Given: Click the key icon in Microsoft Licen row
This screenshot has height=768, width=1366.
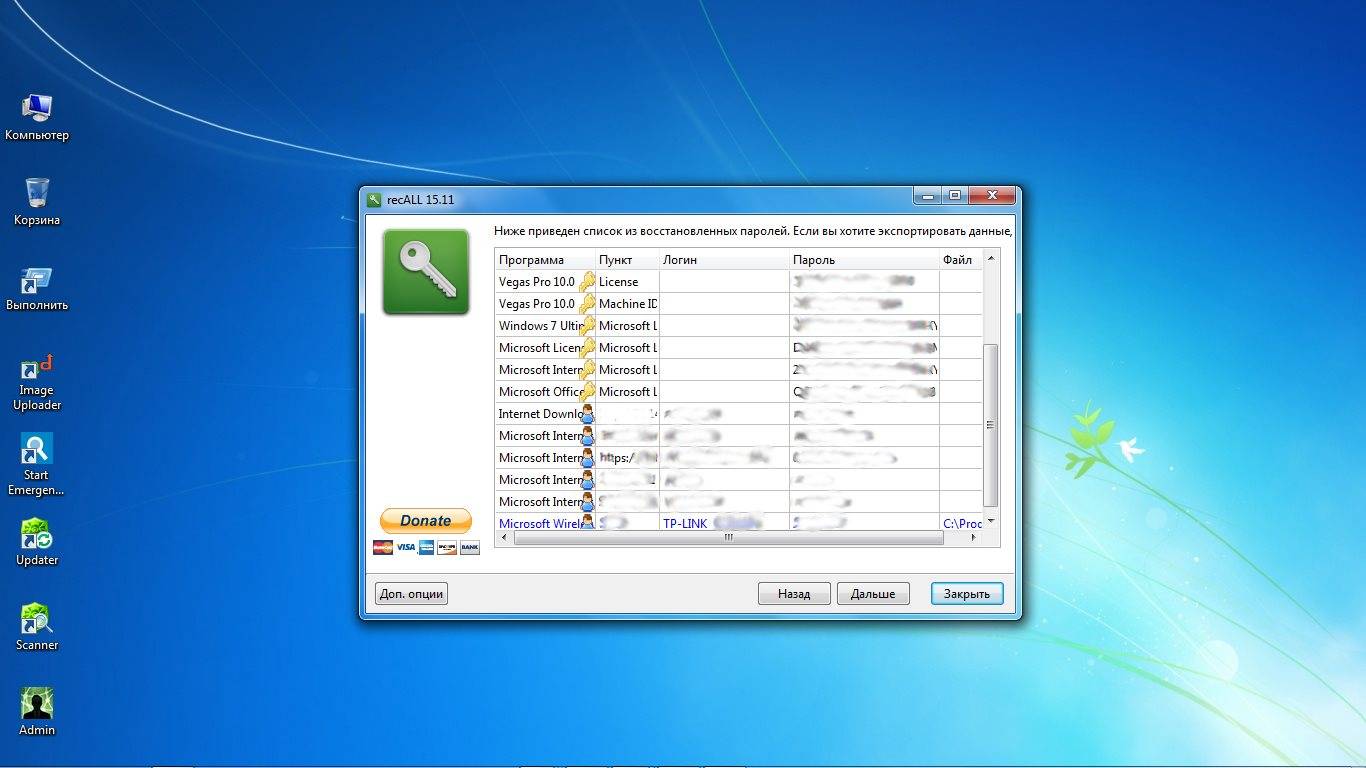Looking at the screenshot, I should pyautogui.click(x=587, y=348).
